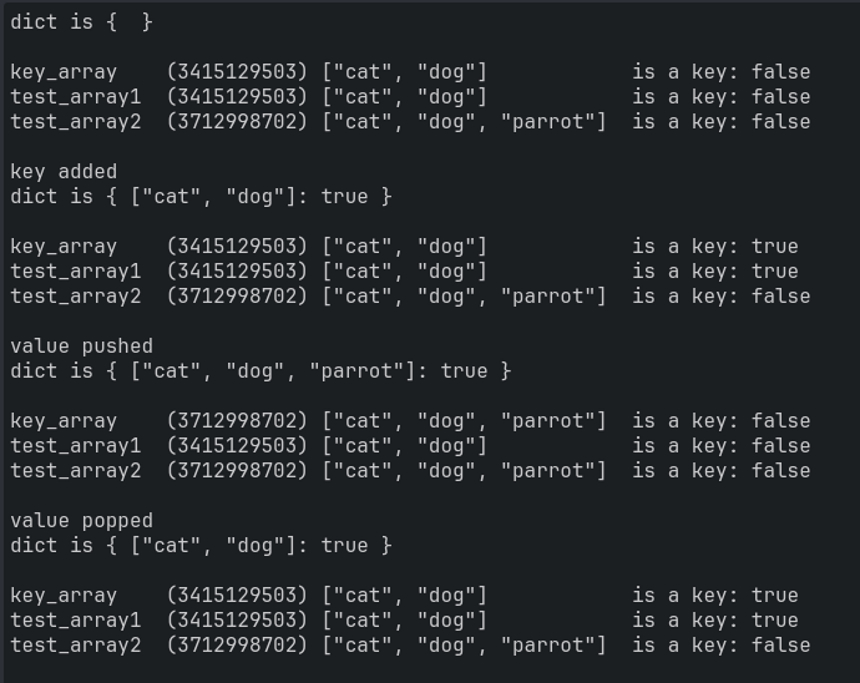The height and width of the screenshot is (683, 860).
Task: Click the "value pushed" output line
Action: [81, 346]
